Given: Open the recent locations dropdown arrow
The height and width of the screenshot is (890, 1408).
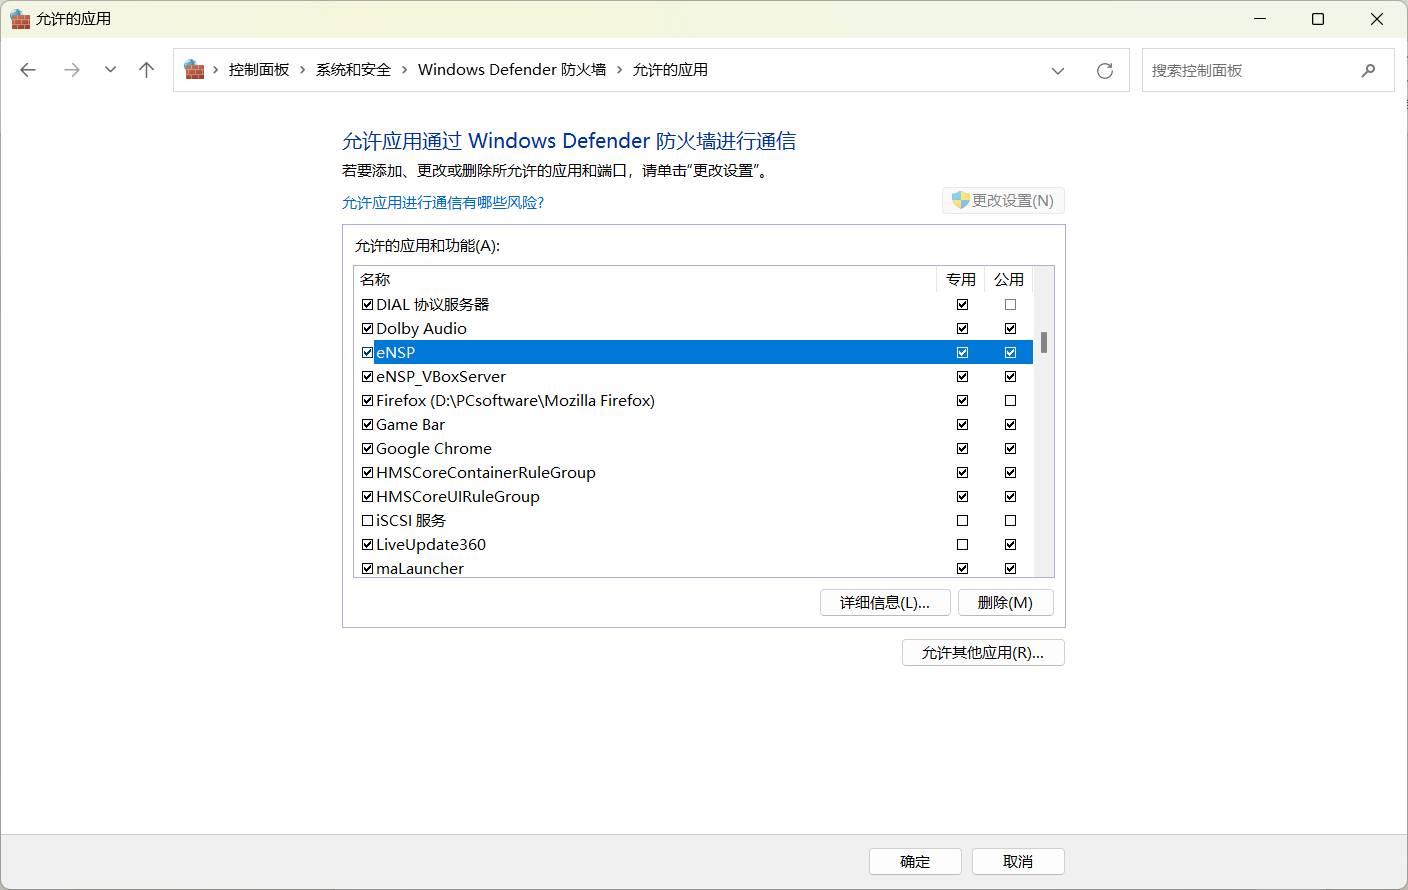Looking at the screenshot, I should [110, 70].
